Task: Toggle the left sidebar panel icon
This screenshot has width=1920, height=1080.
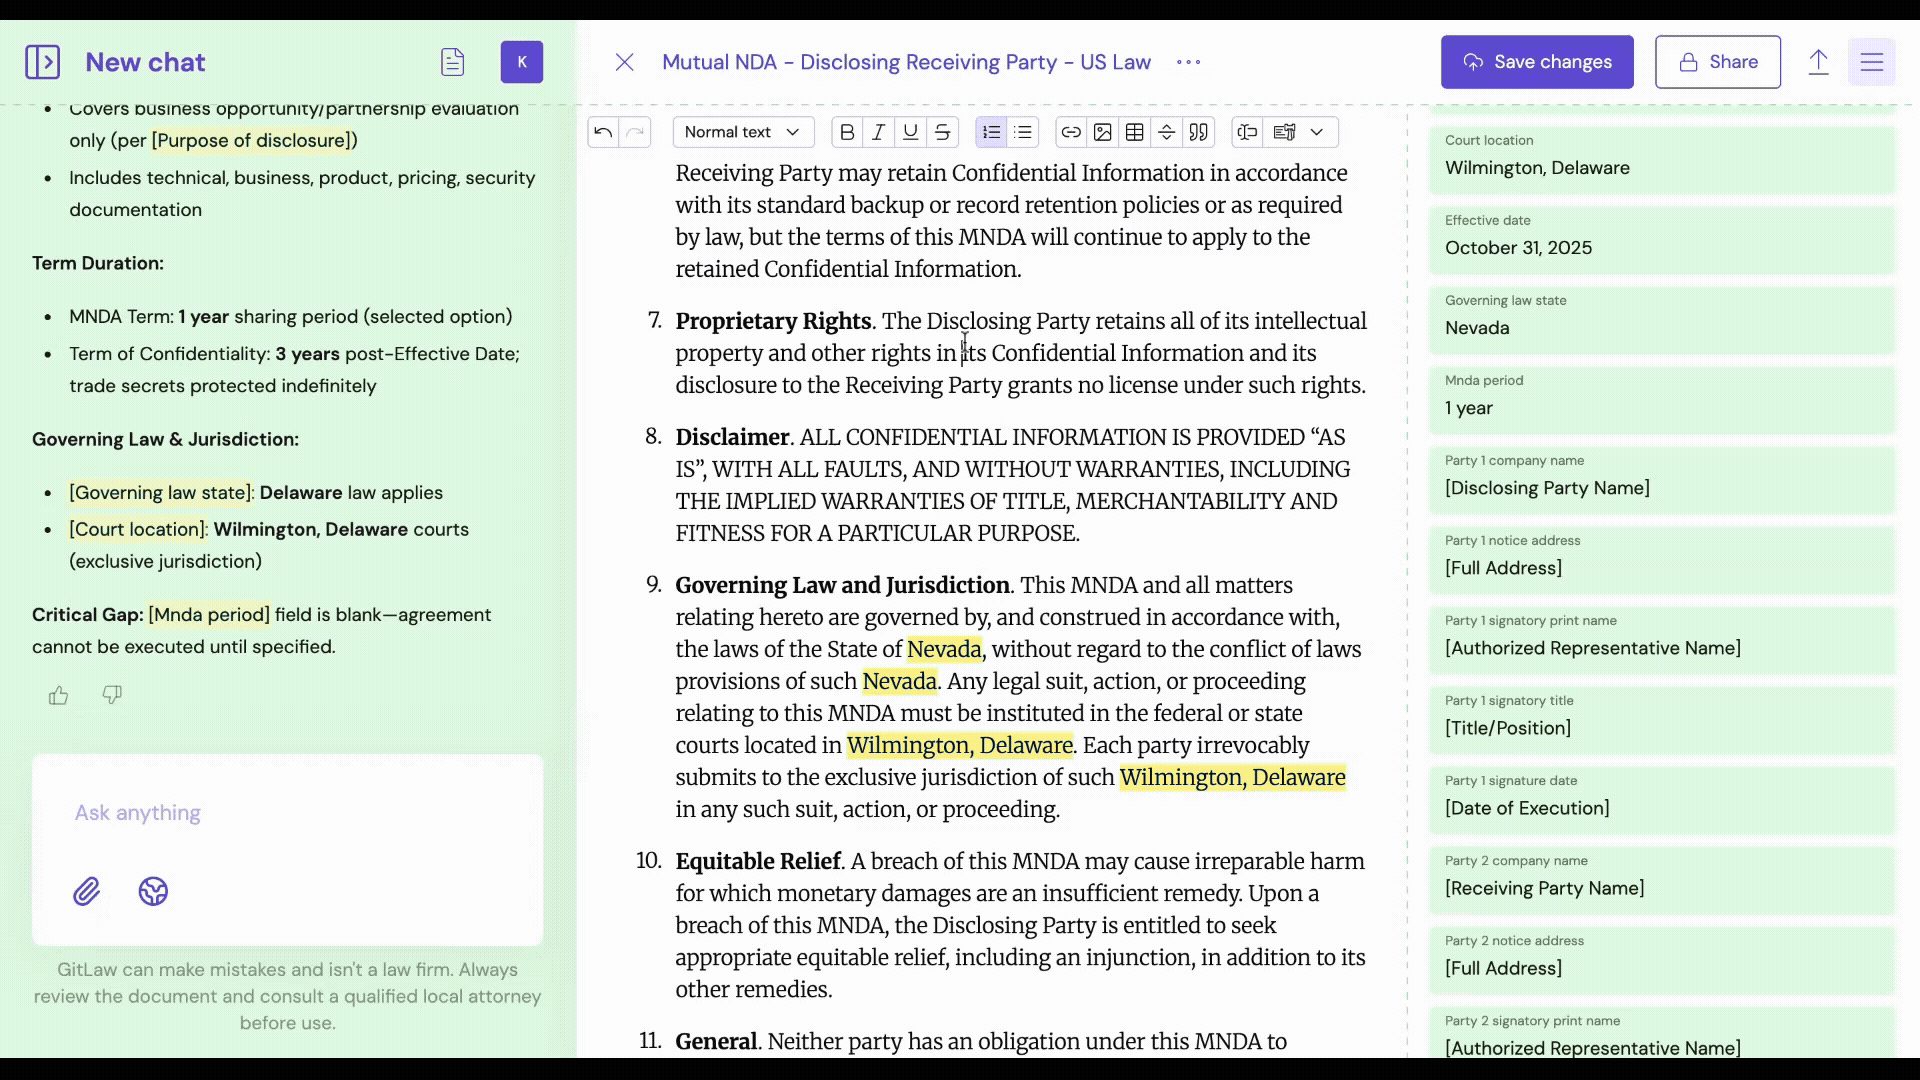Action: coord(42,62)
